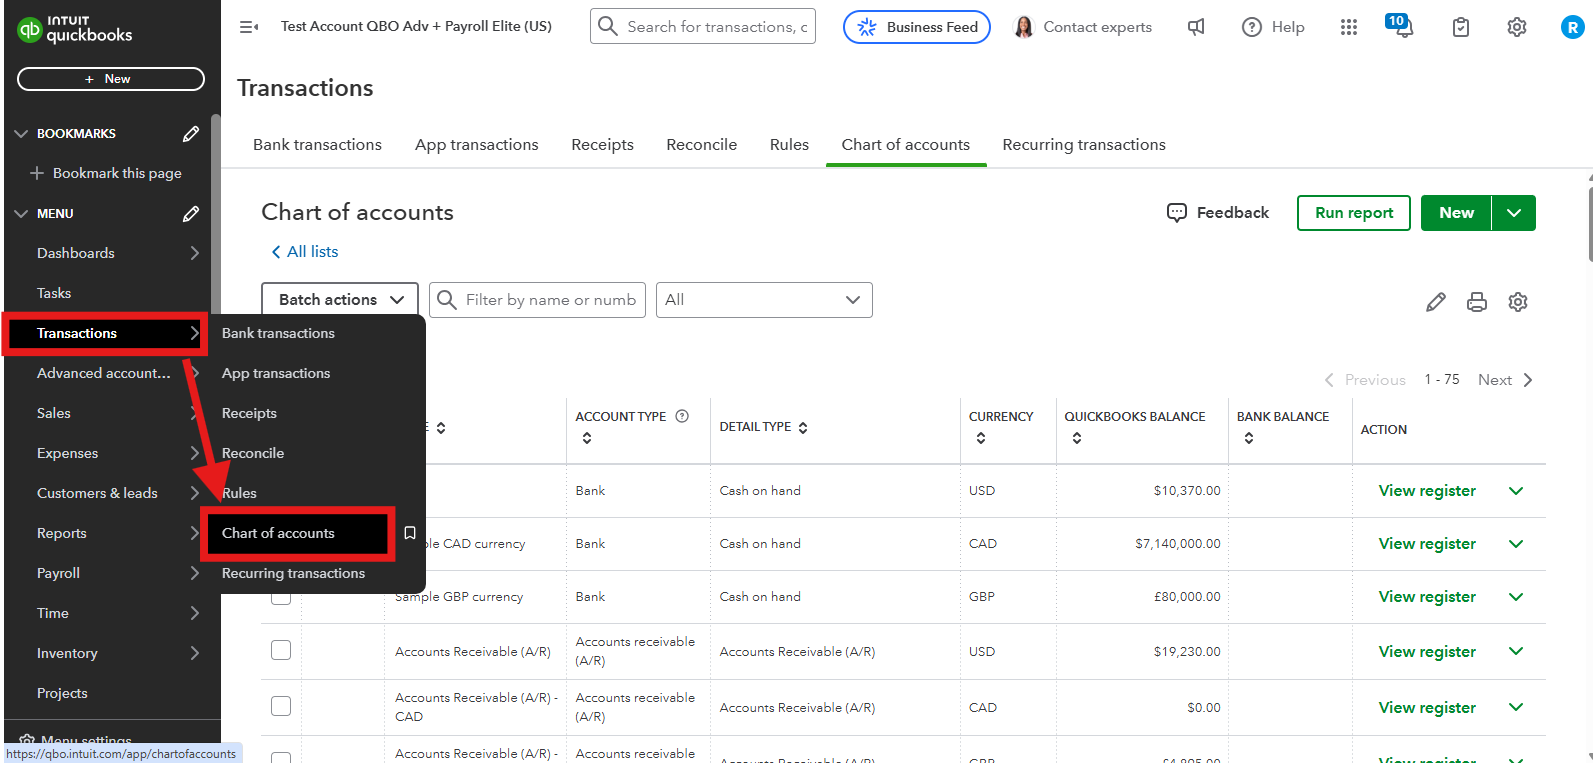Expand action menu for CAD 7,140,000 row
Screen dimensions: 1593x763
pos(1516,544)
